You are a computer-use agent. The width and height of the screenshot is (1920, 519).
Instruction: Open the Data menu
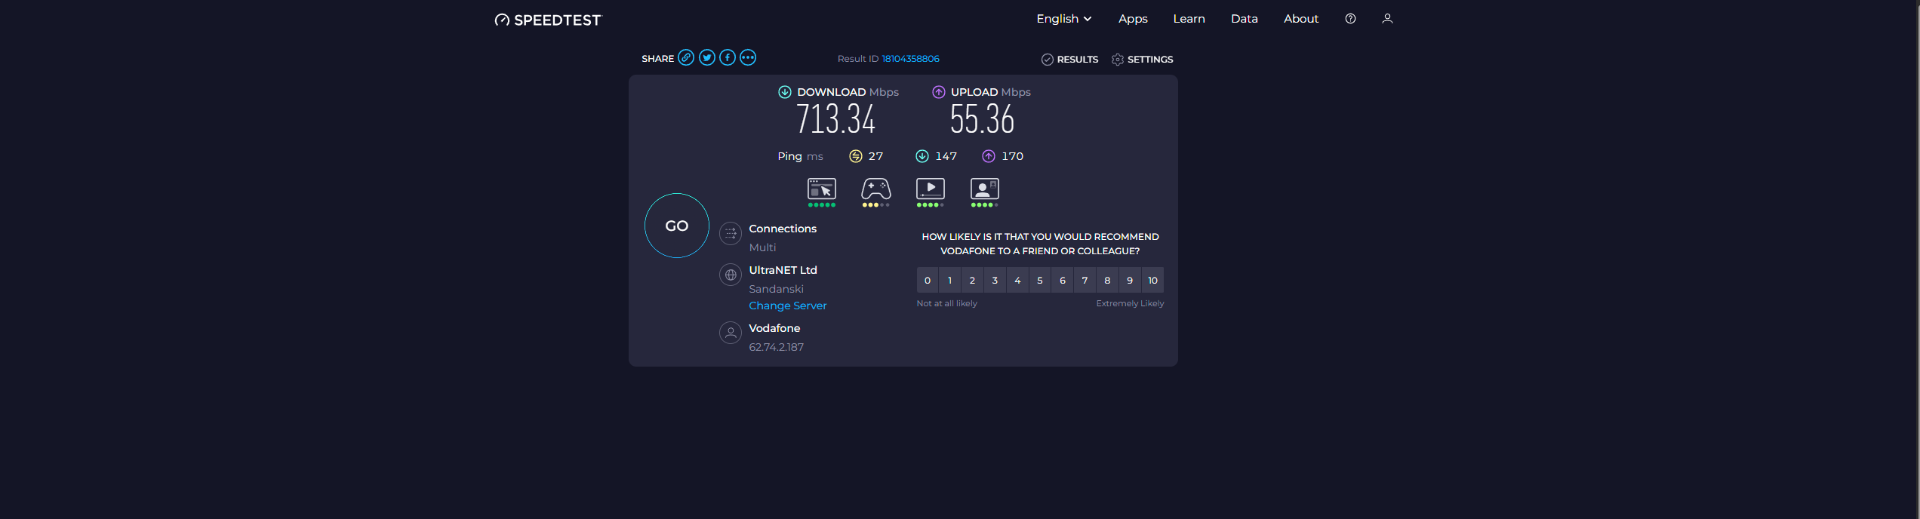coord(1244,19)
